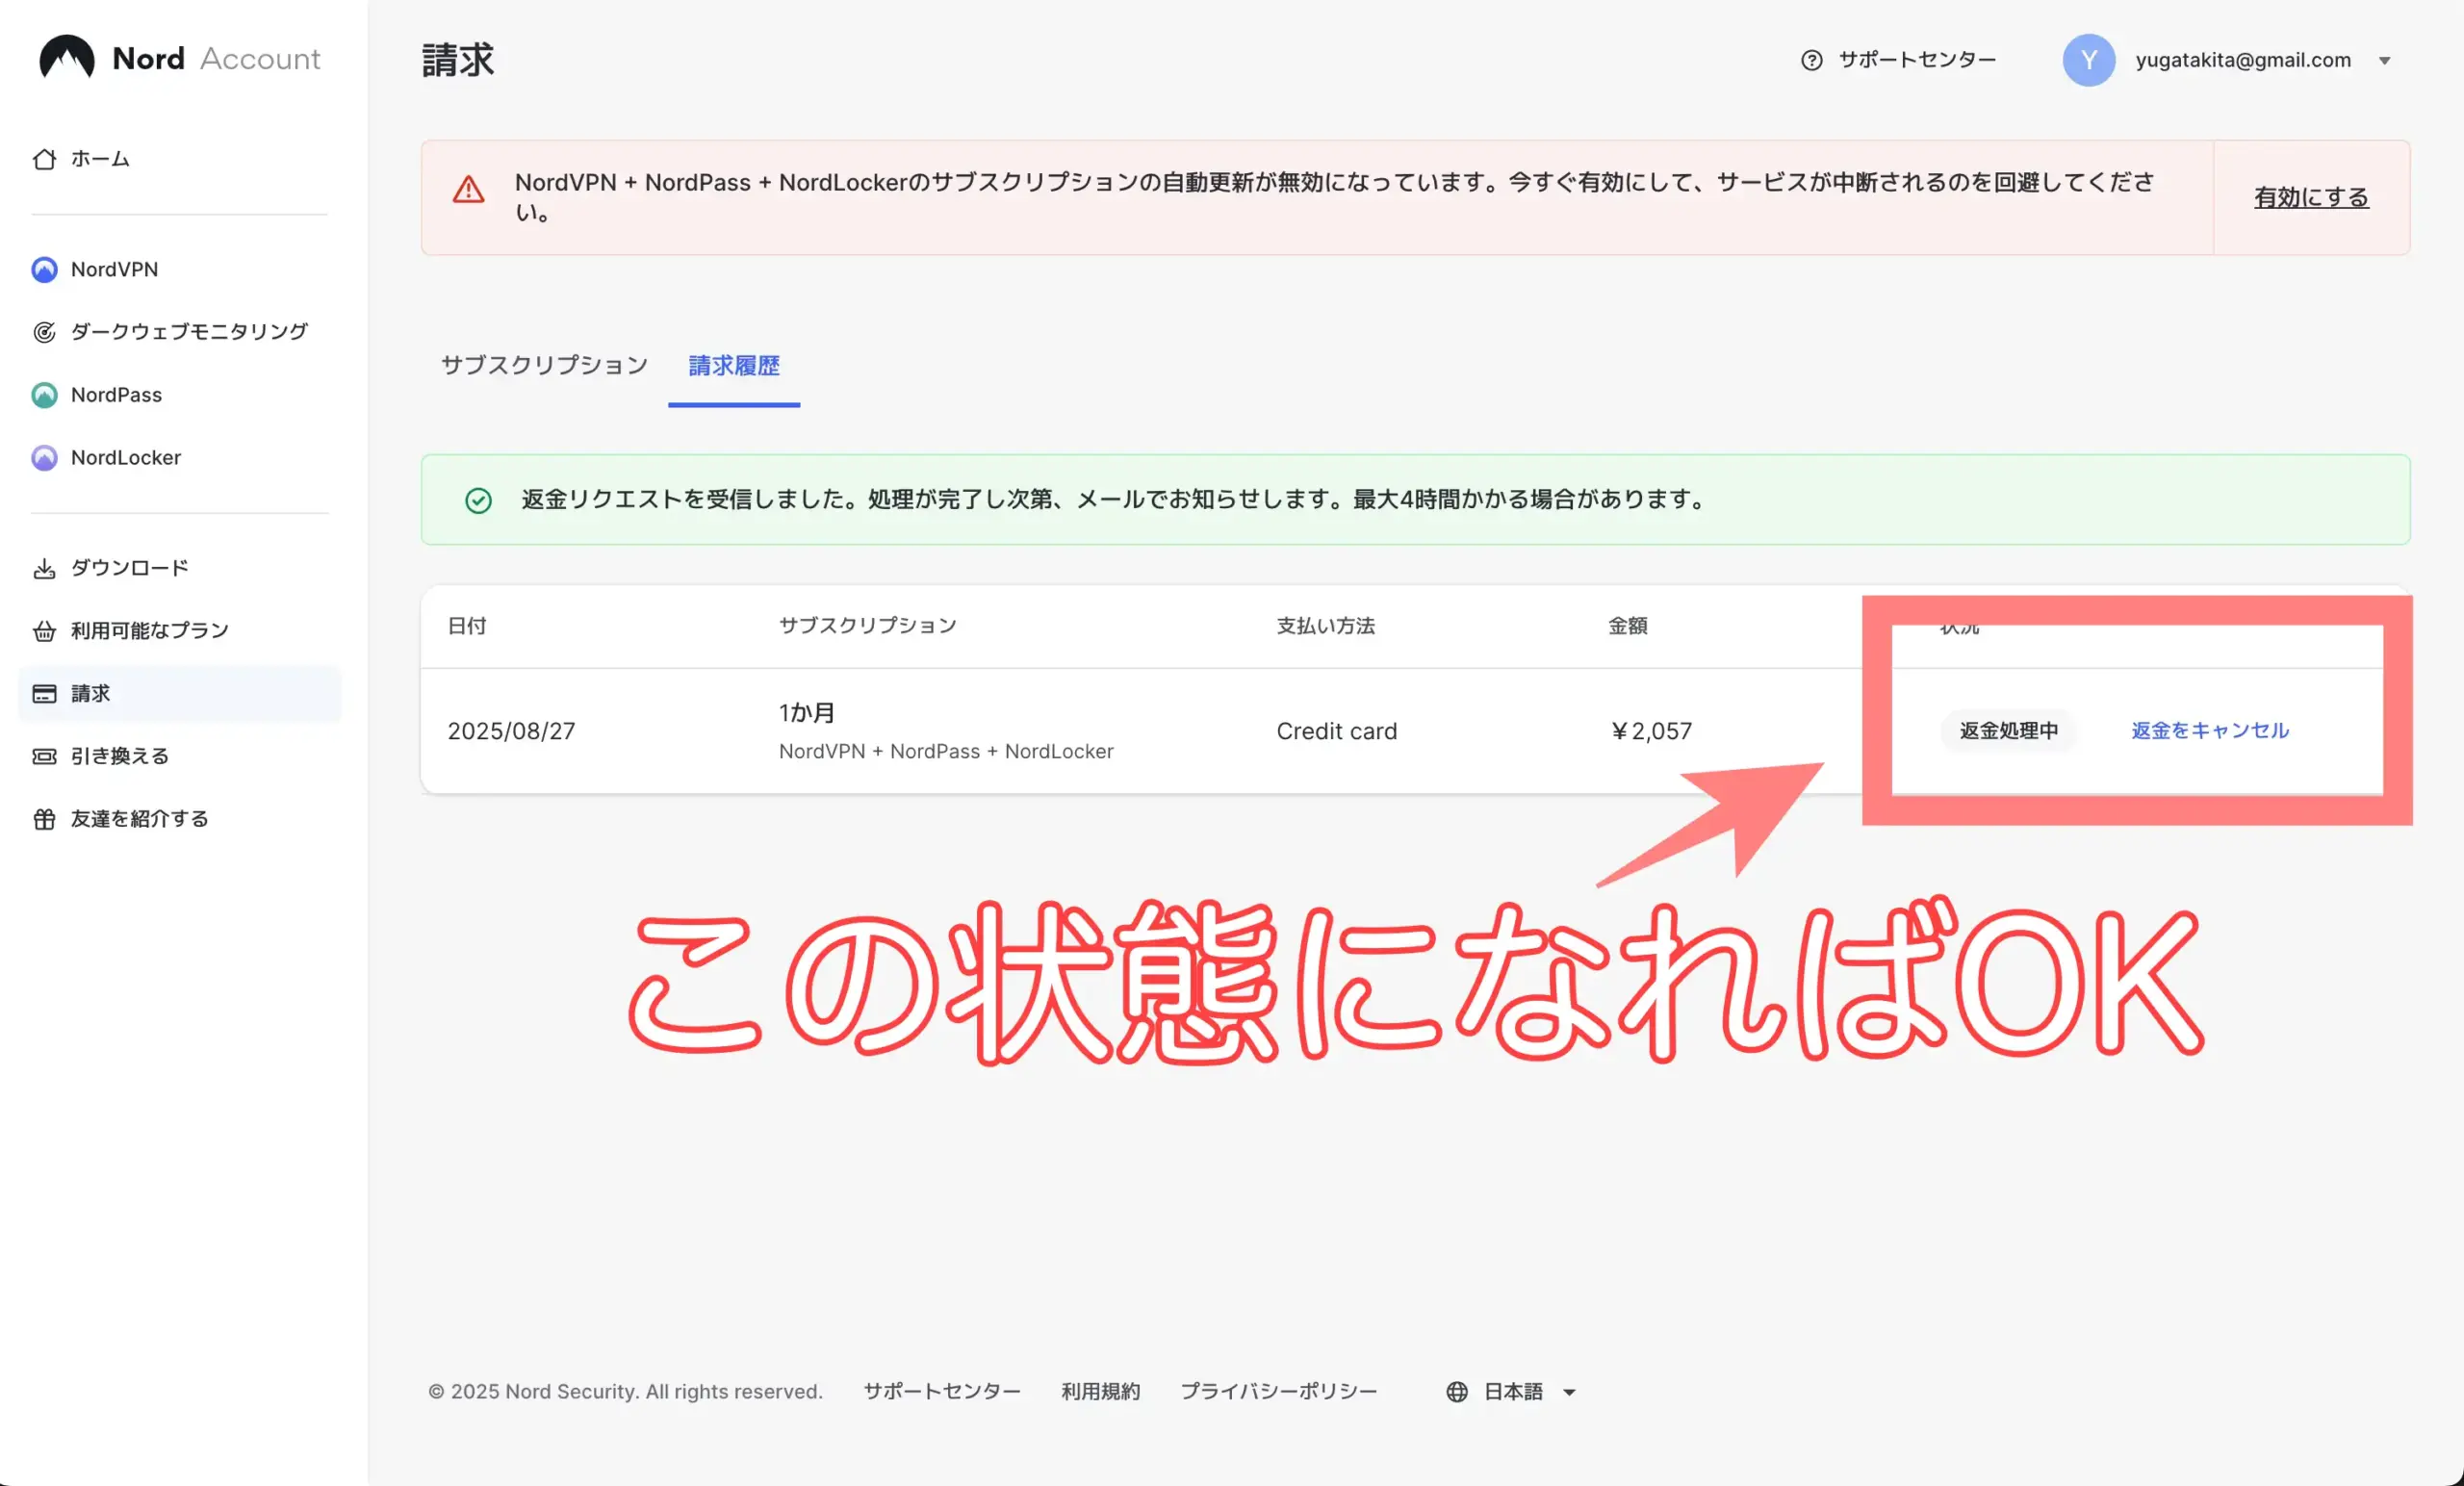Click the copyright Nord Security text
2464x1486 pixels.
625,1391
